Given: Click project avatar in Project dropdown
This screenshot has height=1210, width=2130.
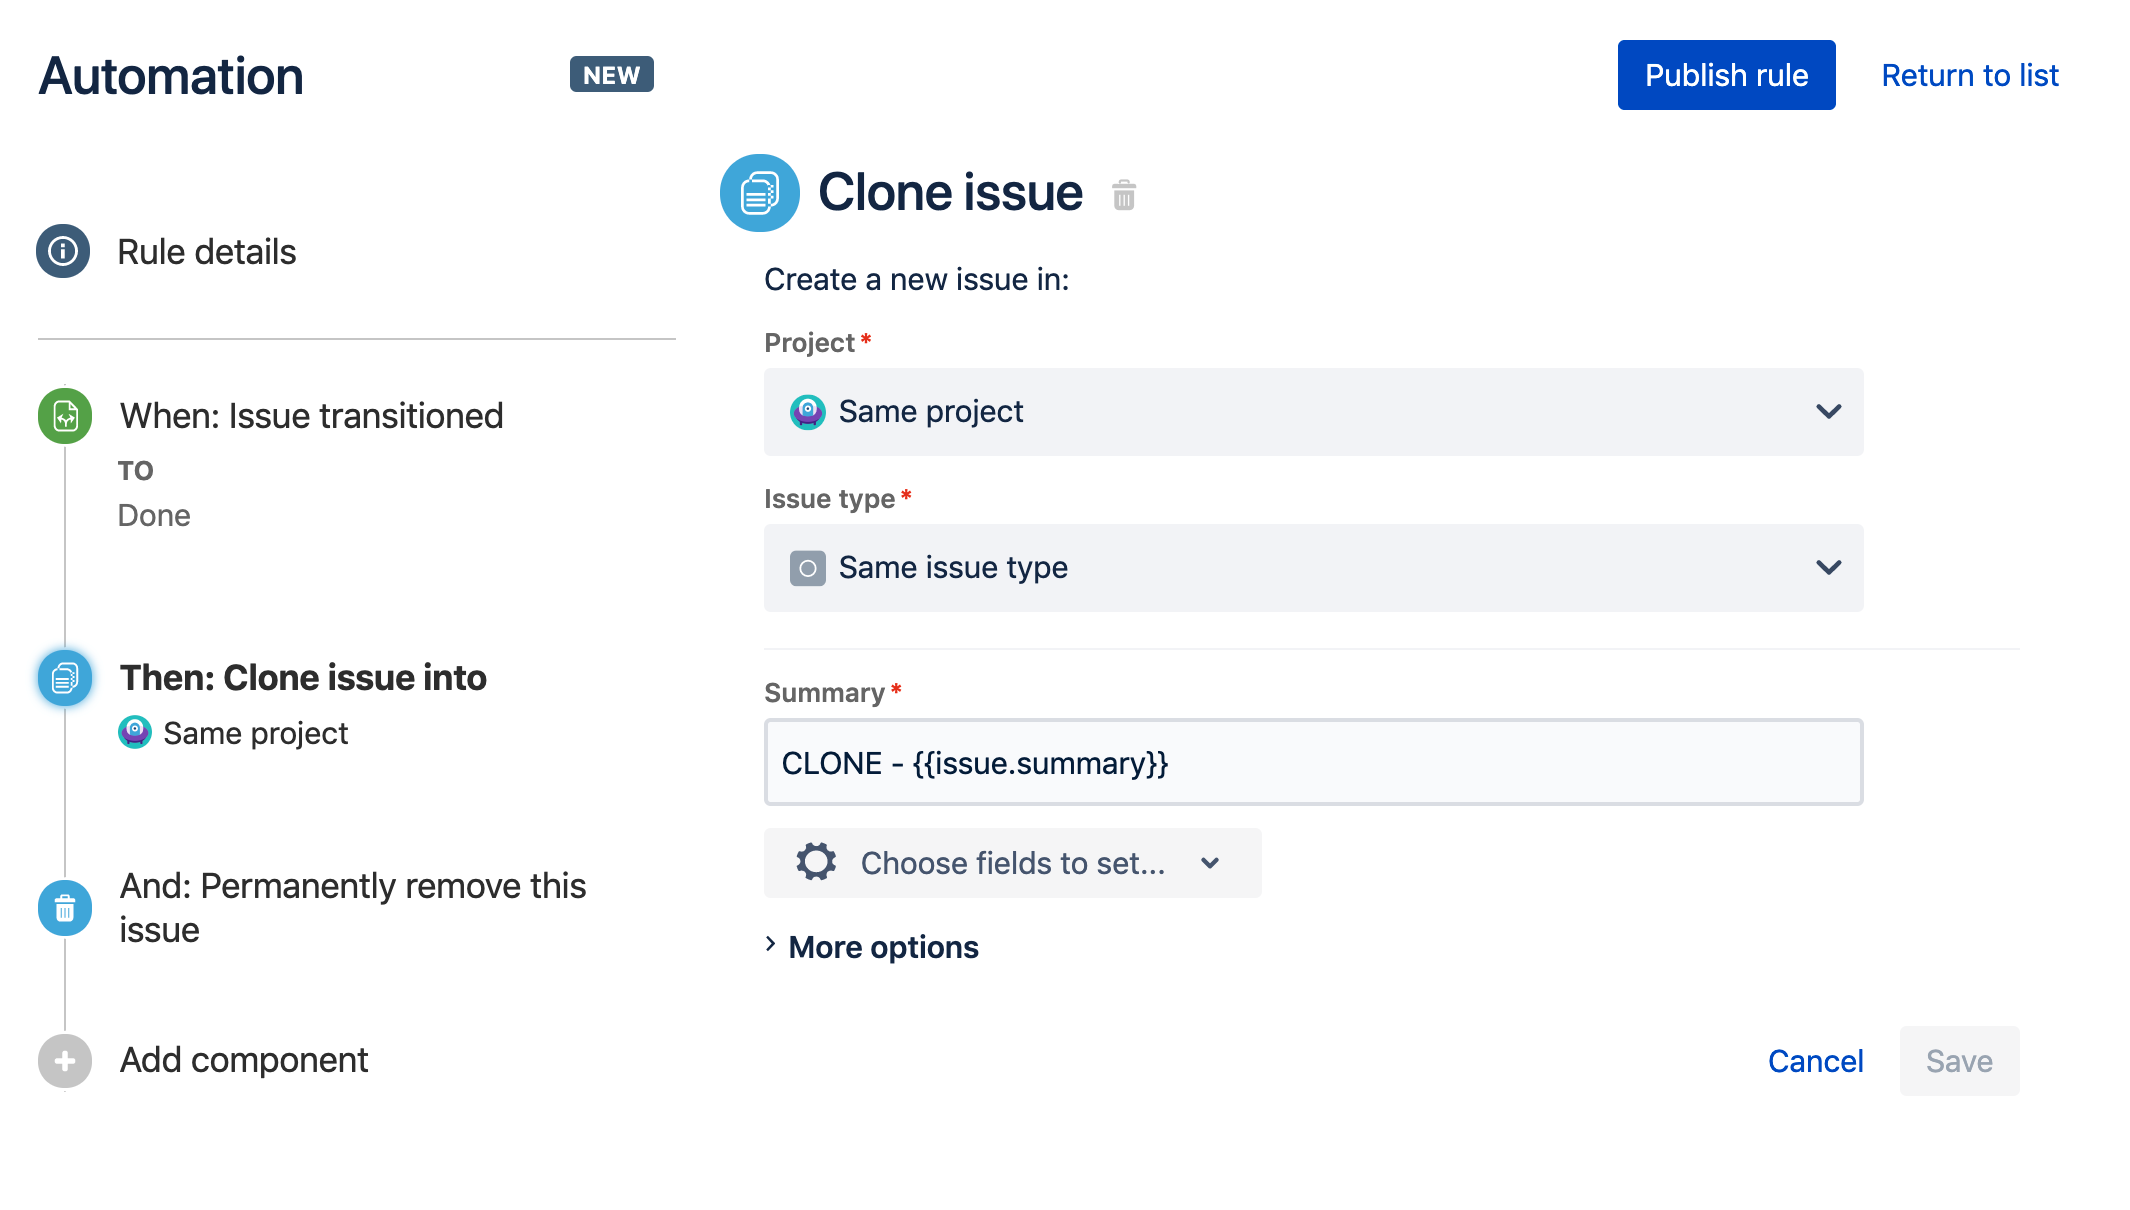Looking at the screenshot, I should (808, 412).
